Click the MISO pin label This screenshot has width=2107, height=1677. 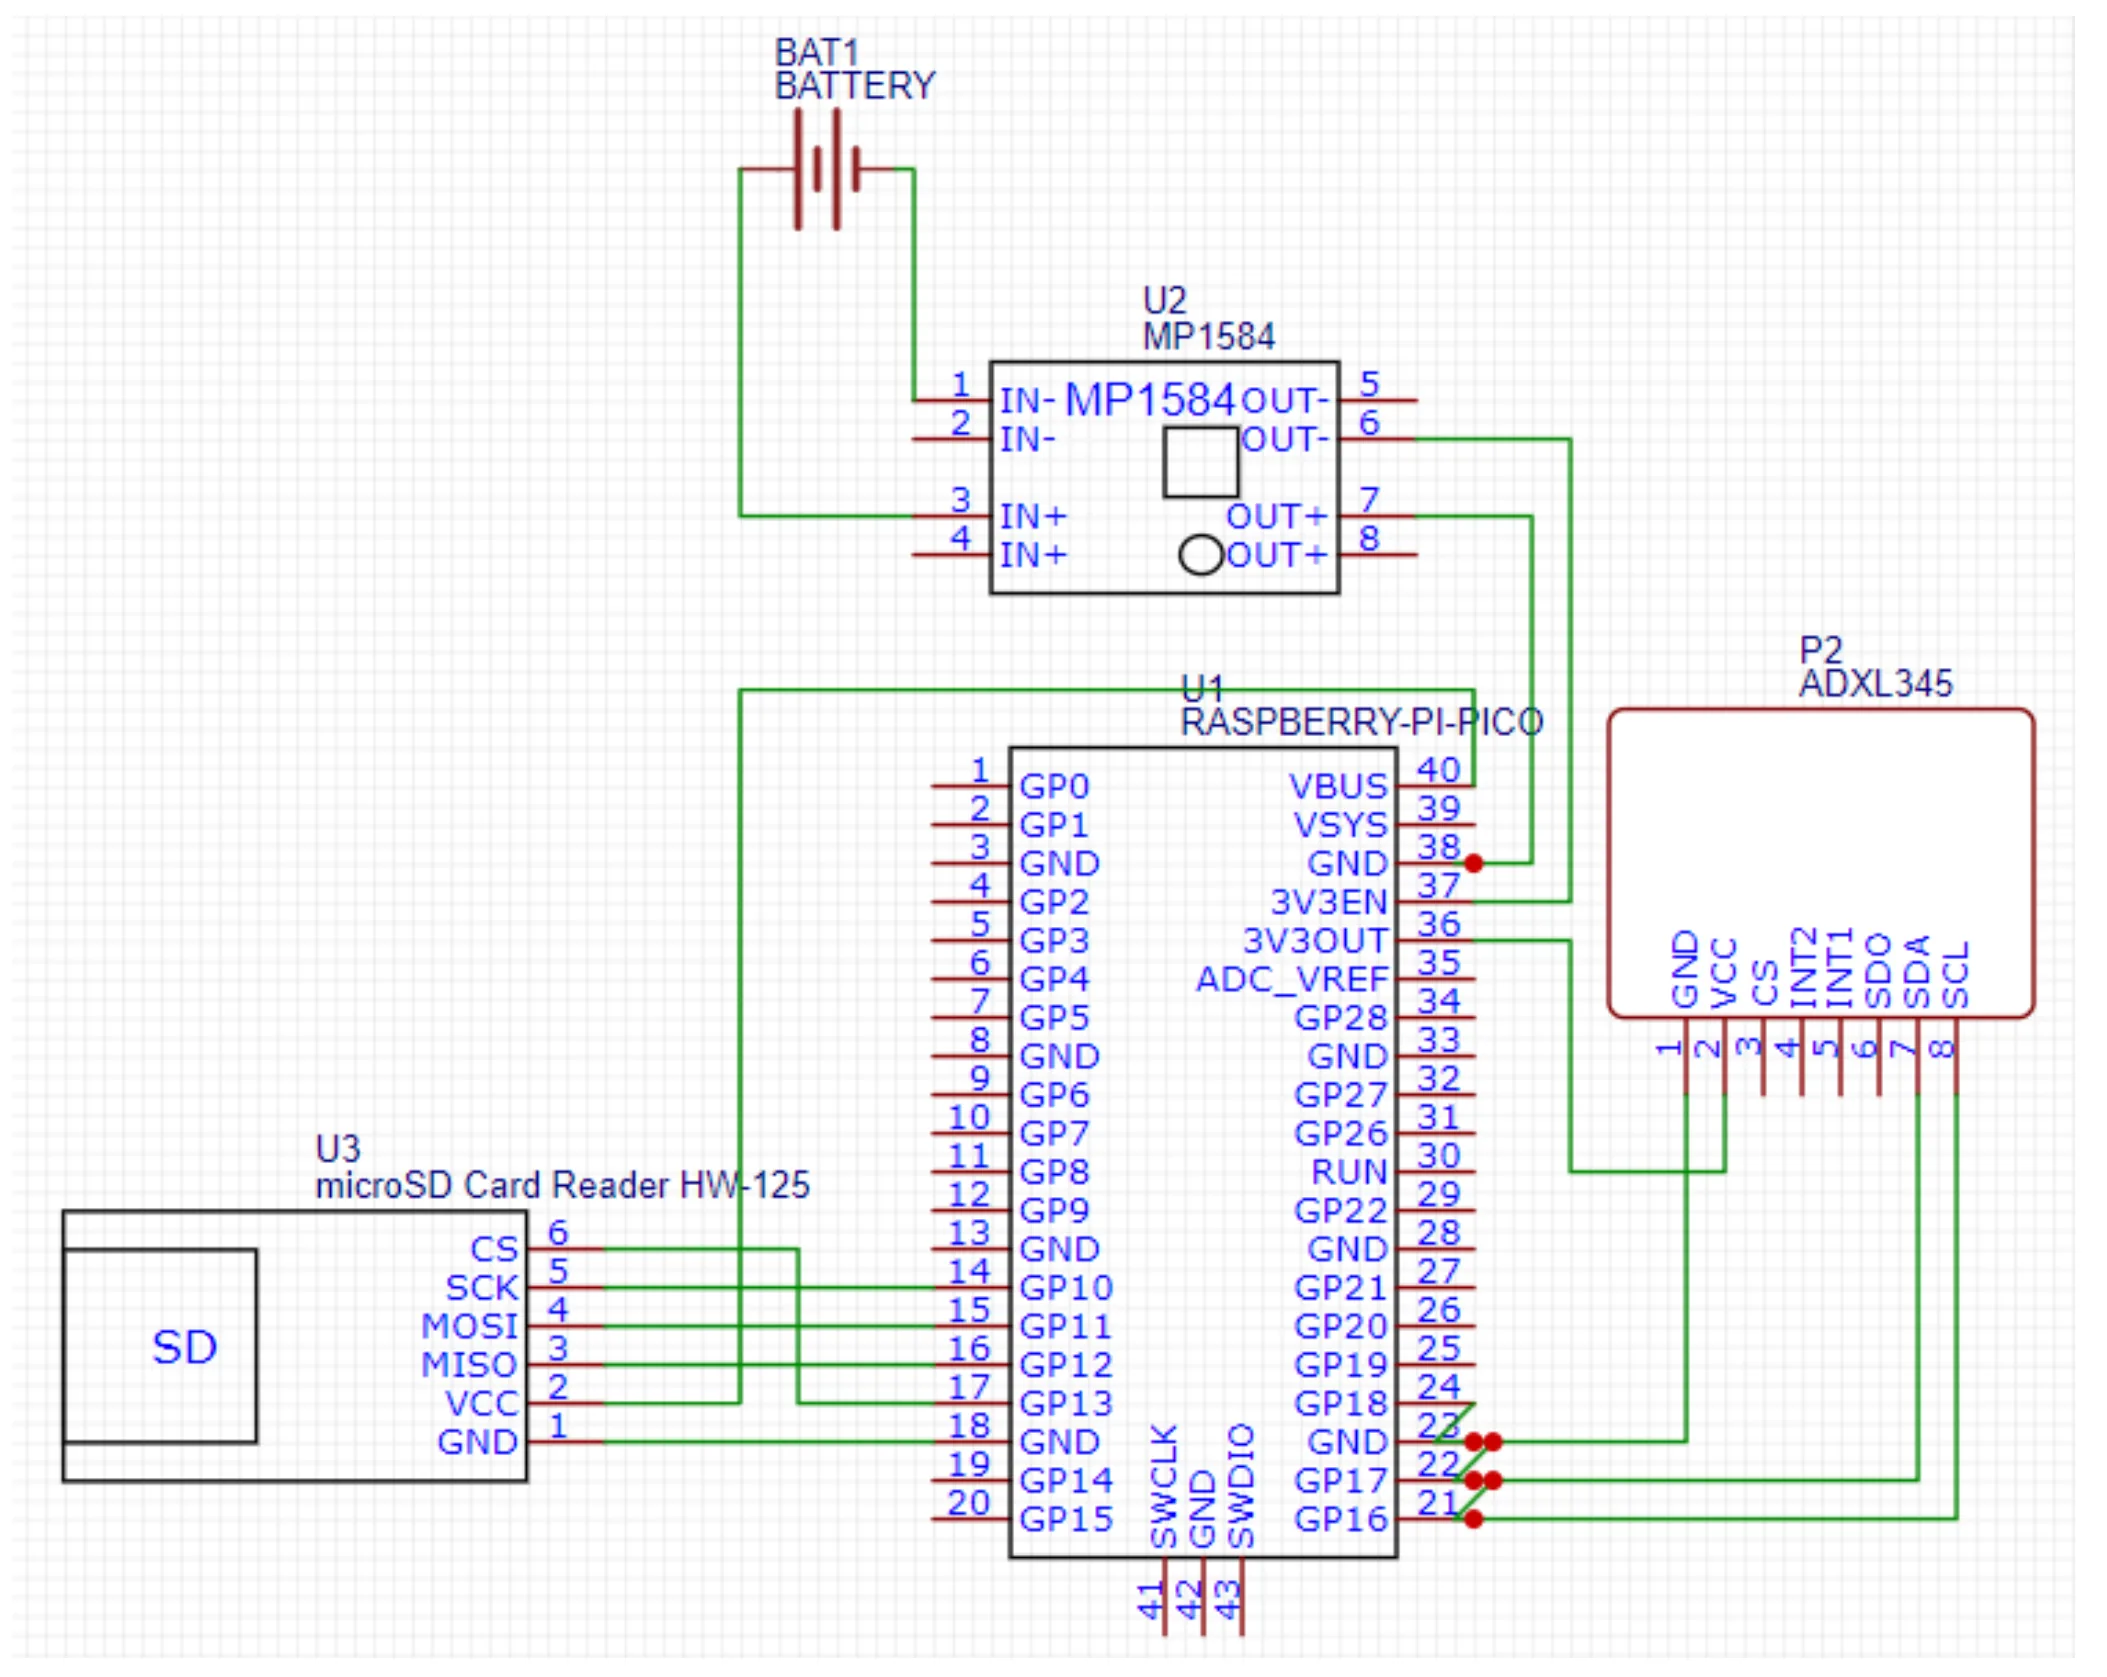(469, 1365)
